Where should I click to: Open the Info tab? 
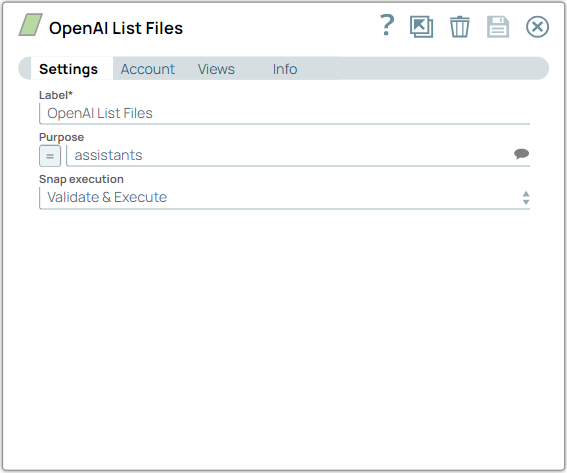tap(285, 69)
